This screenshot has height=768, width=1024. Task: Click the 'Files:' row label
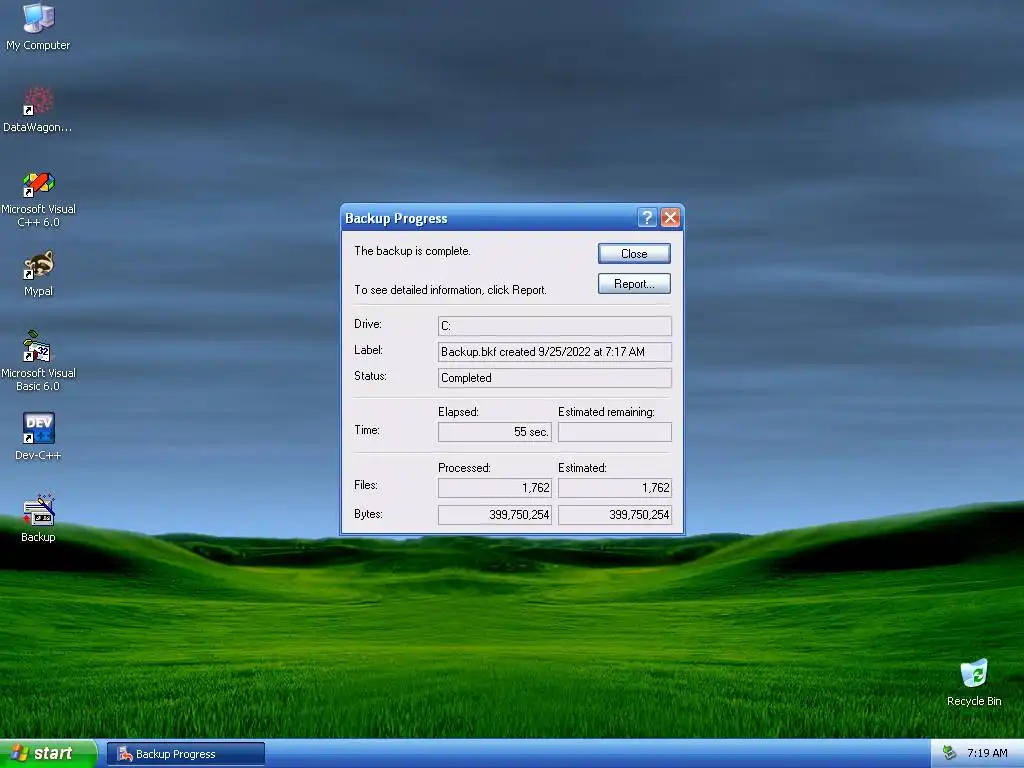(x=366, y=485)
